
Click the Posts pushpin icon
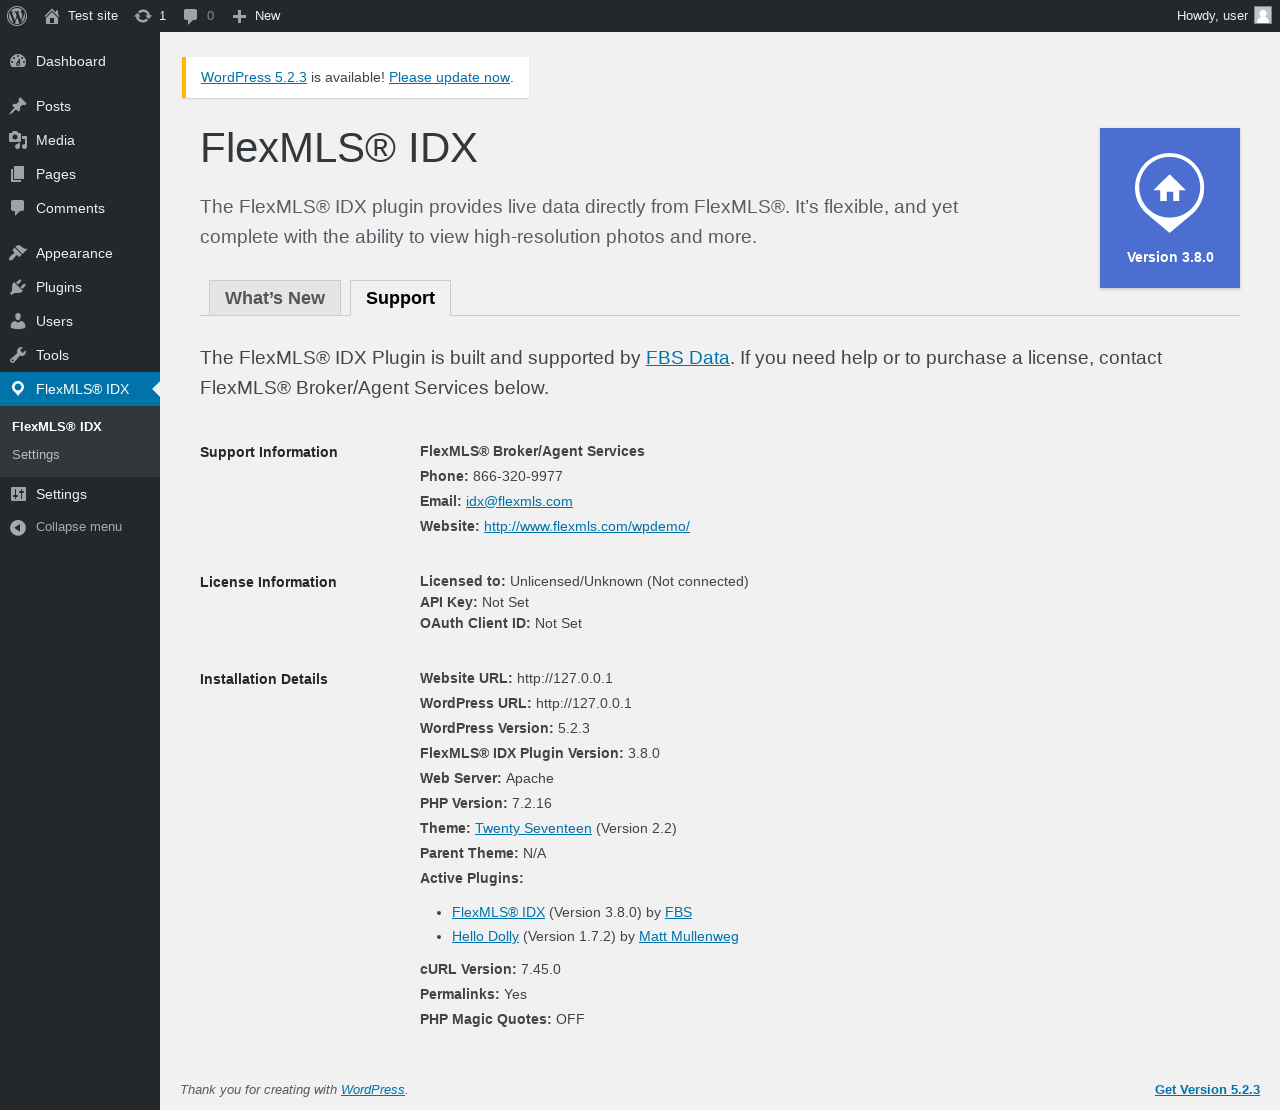point(18,106)
